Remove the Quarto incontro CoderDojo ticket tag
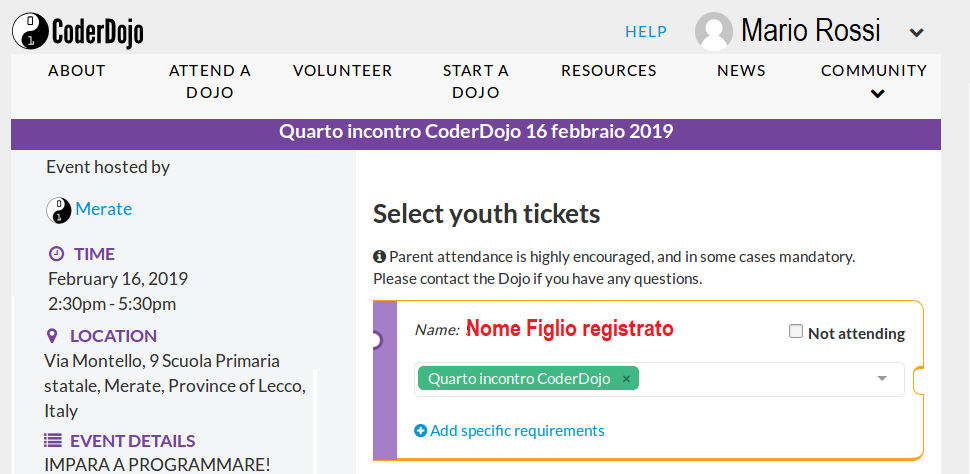The width and height of the screenshot is (970, 474). coord(626,379)
